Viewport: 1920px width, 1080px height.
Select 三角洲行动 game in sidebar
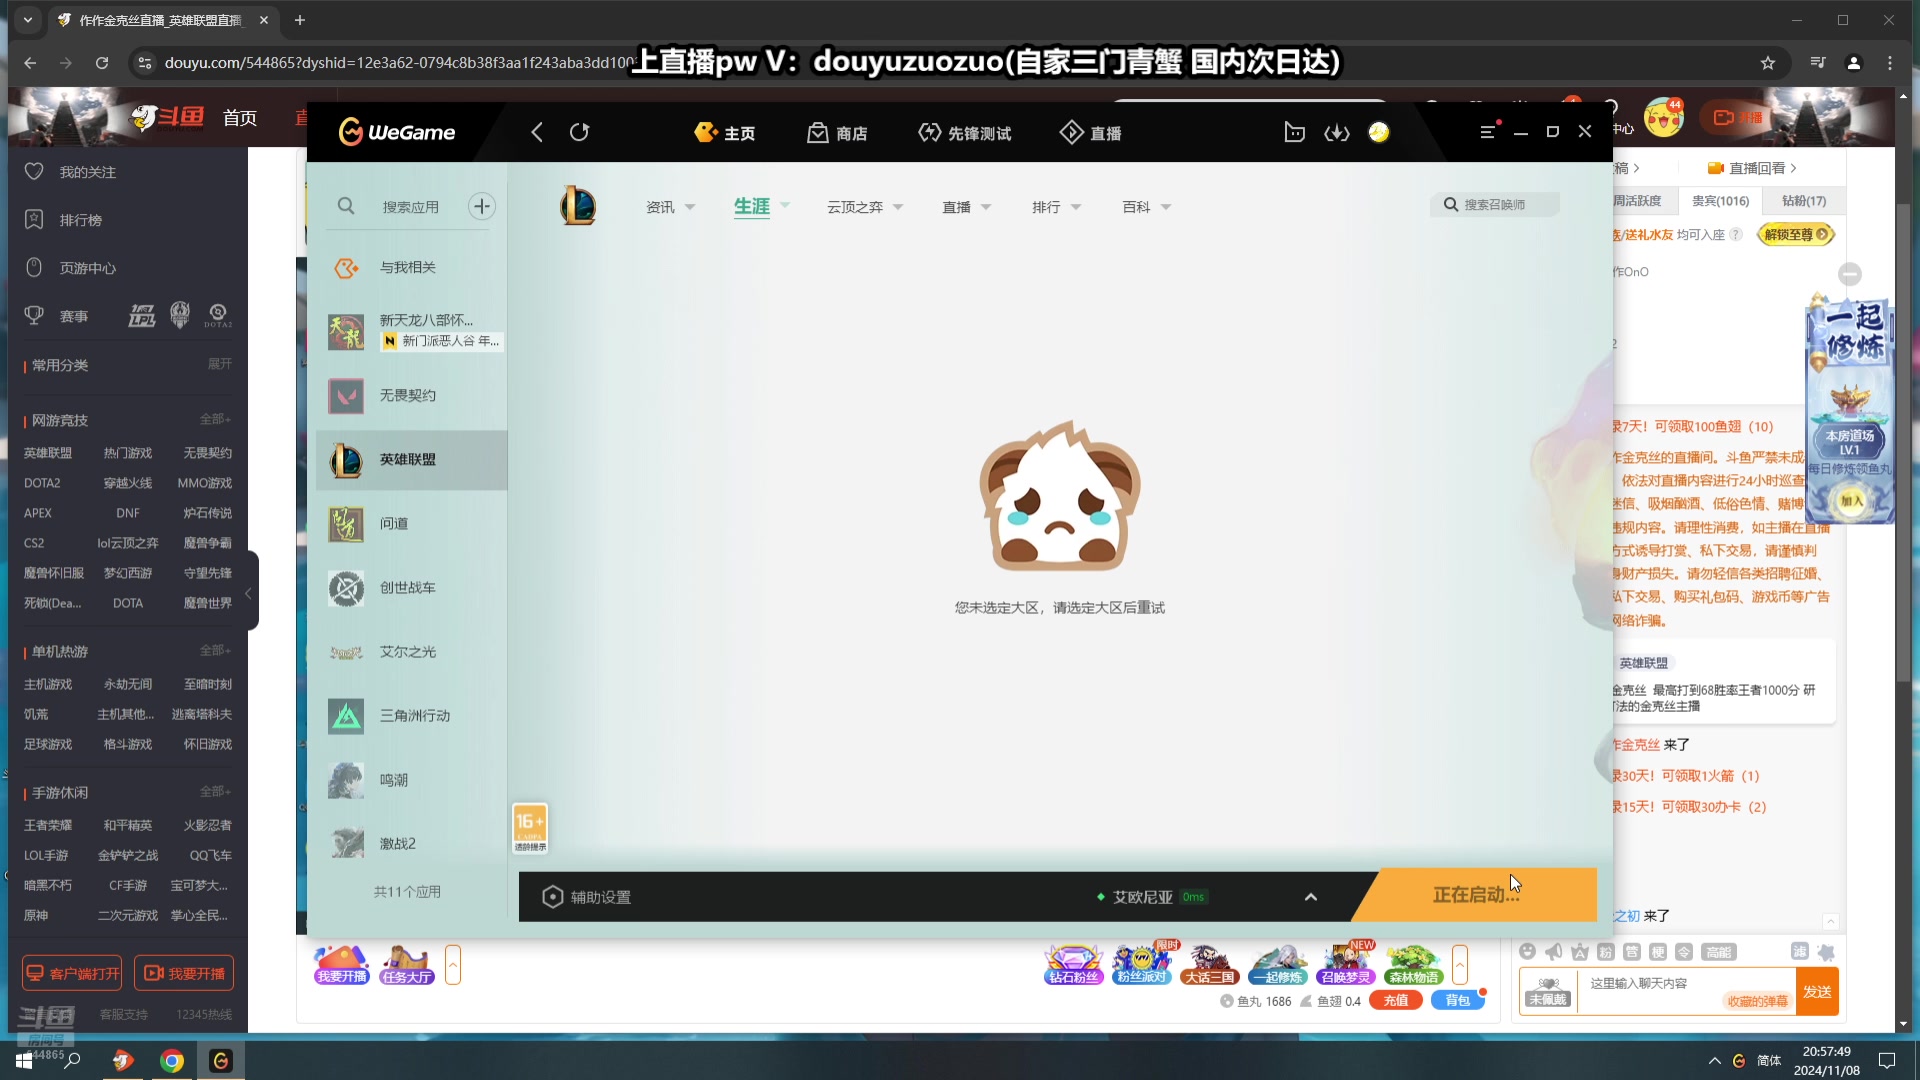412,716
